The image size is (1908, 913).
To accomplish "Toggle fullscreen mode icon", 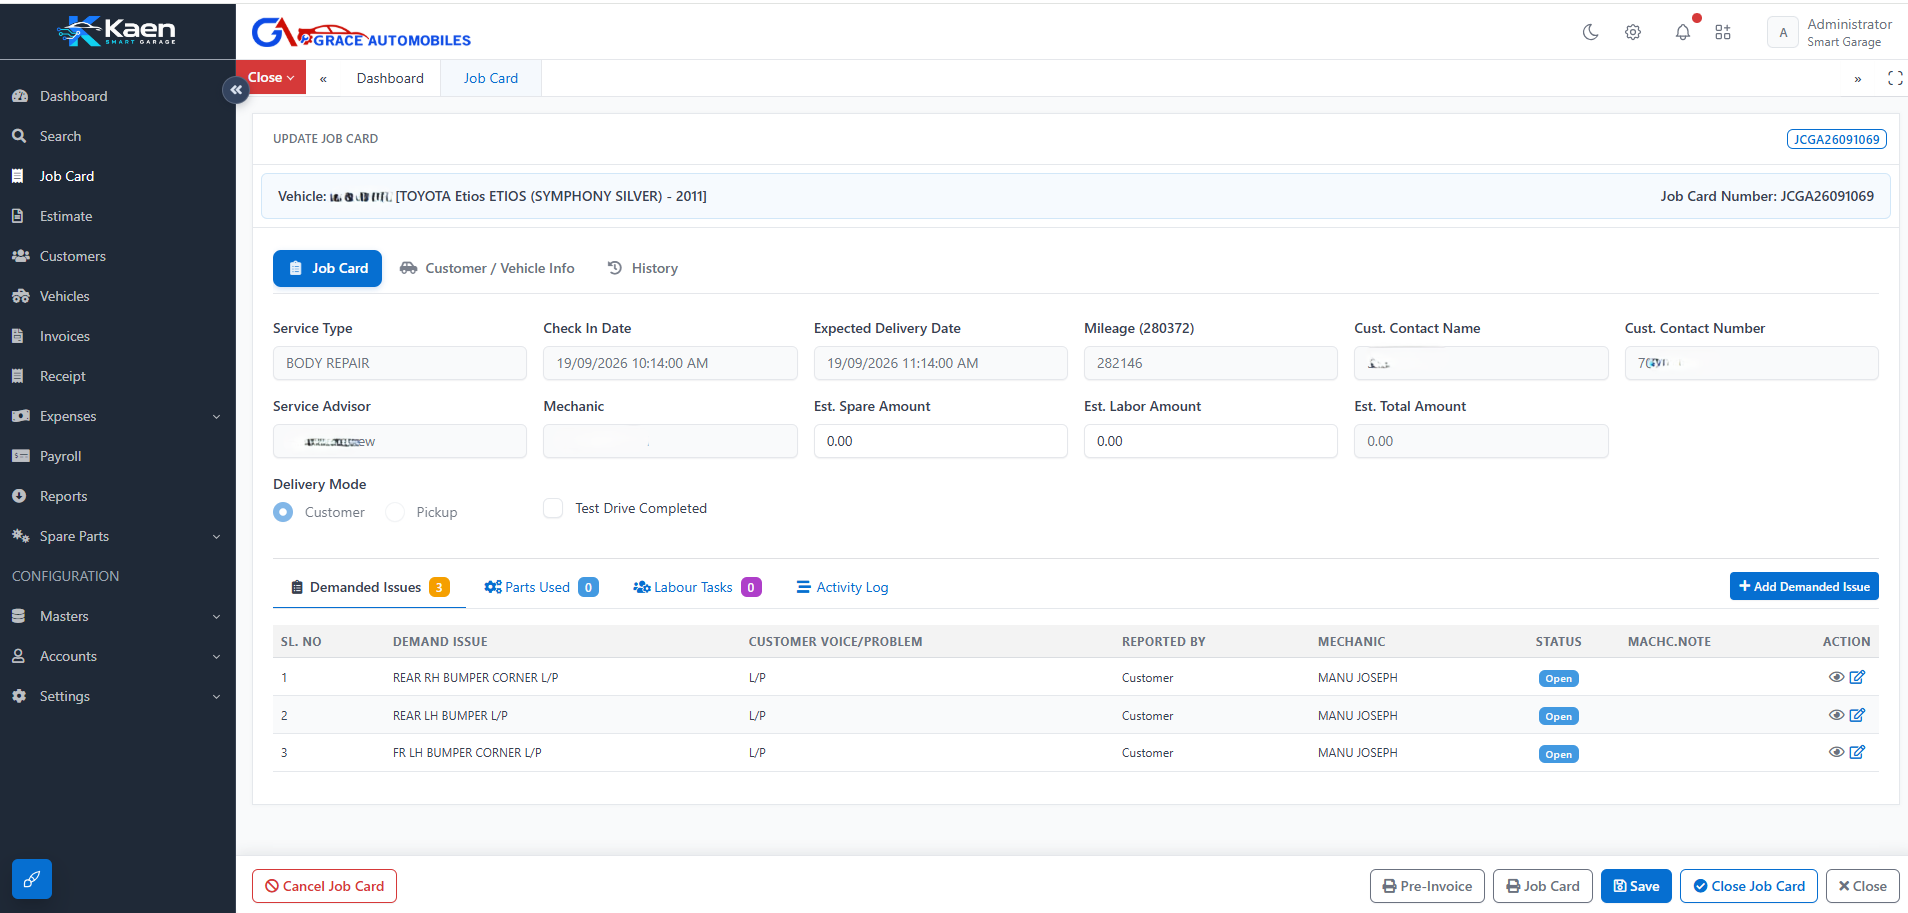I will (x=1895, y=78).
